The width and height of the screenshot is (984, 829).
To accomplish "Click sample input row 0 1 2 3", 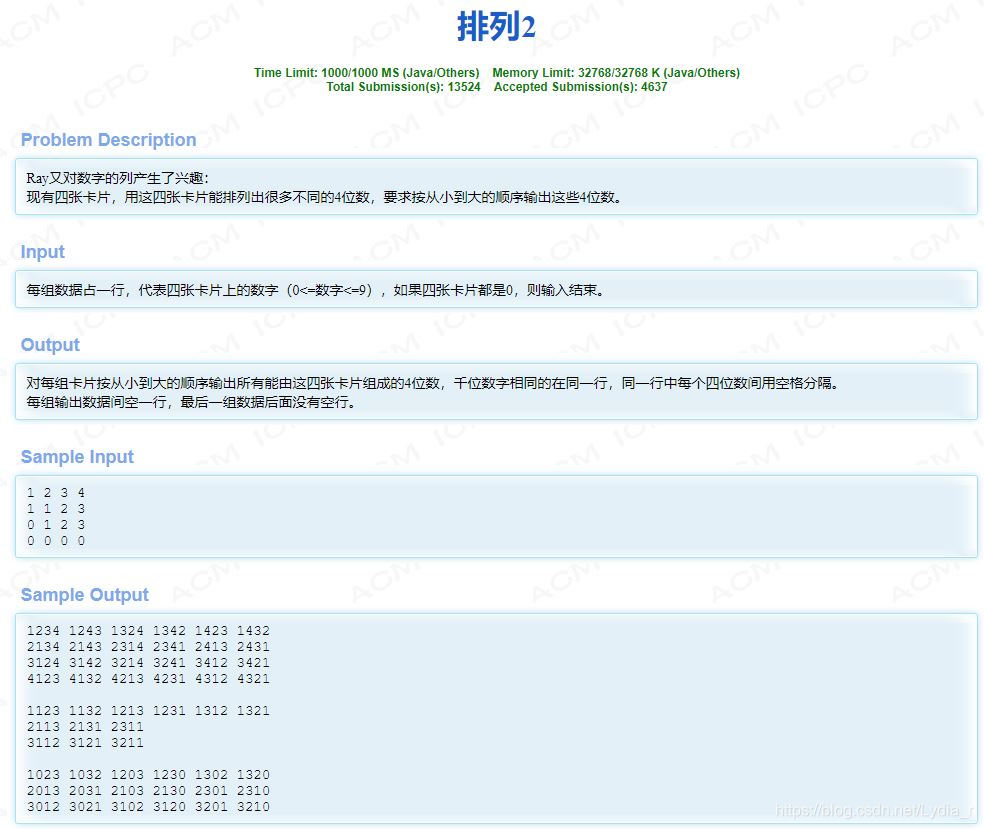I will click(56, 525).
